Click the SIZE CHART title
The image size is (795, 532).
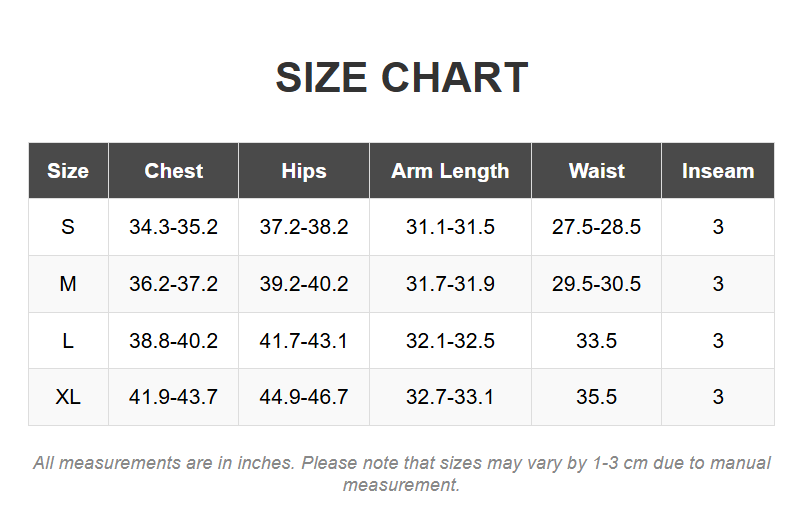tap(401, 78)
